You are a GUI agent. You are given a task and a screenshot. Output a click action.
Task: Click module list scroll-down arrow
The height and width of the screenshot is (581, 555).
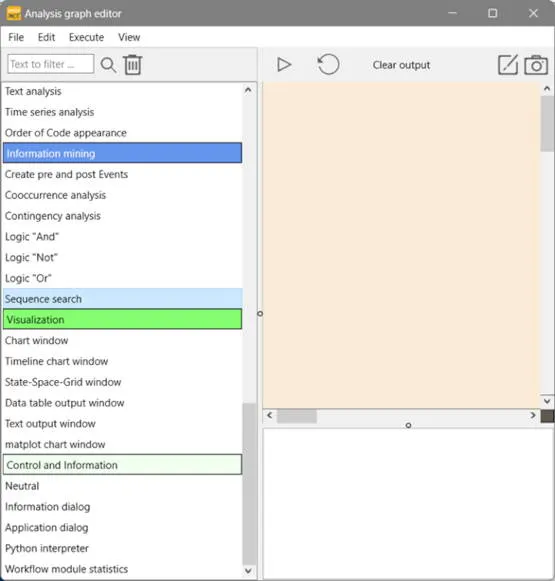tap(249, 571)
